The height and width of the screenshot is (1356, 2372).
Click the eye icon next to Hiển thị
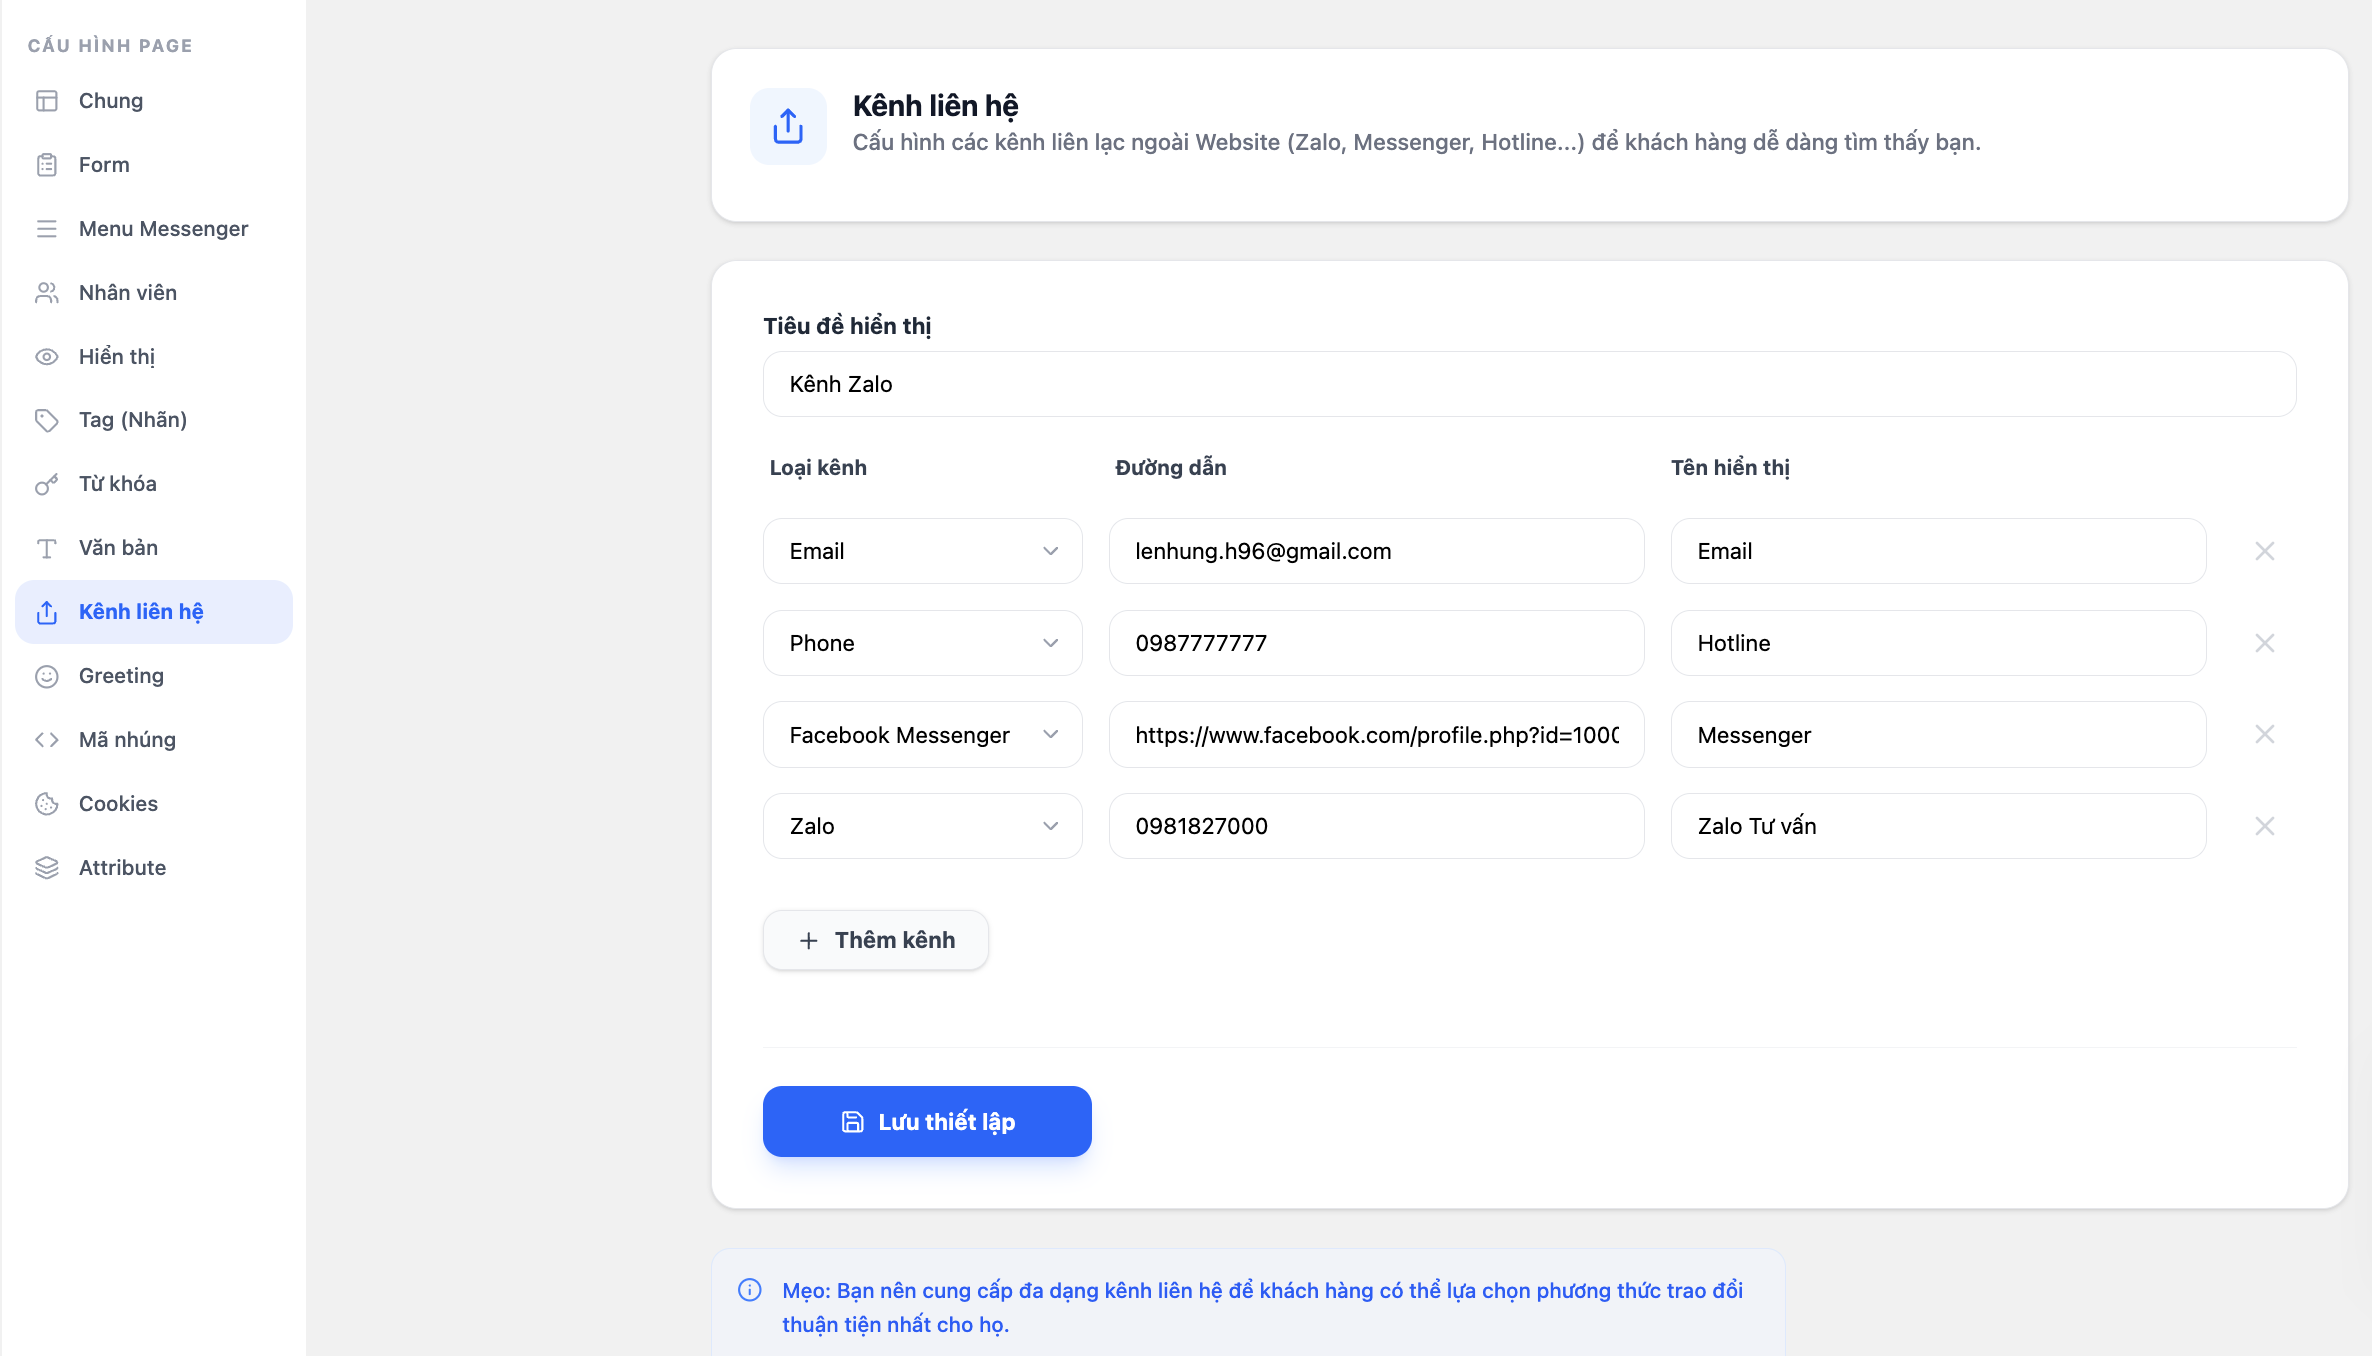click(47, 357)
